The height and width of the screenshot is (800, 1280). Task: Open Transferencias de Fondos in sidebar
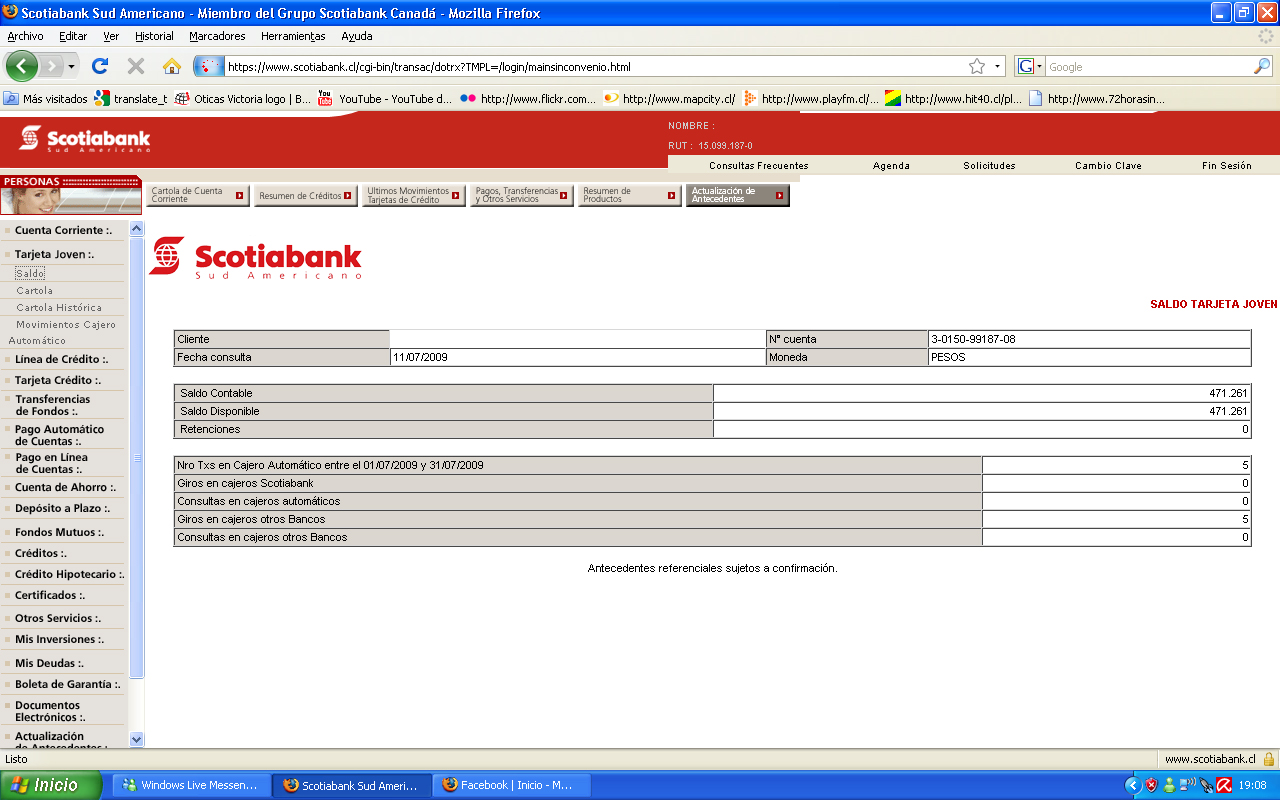52,405
